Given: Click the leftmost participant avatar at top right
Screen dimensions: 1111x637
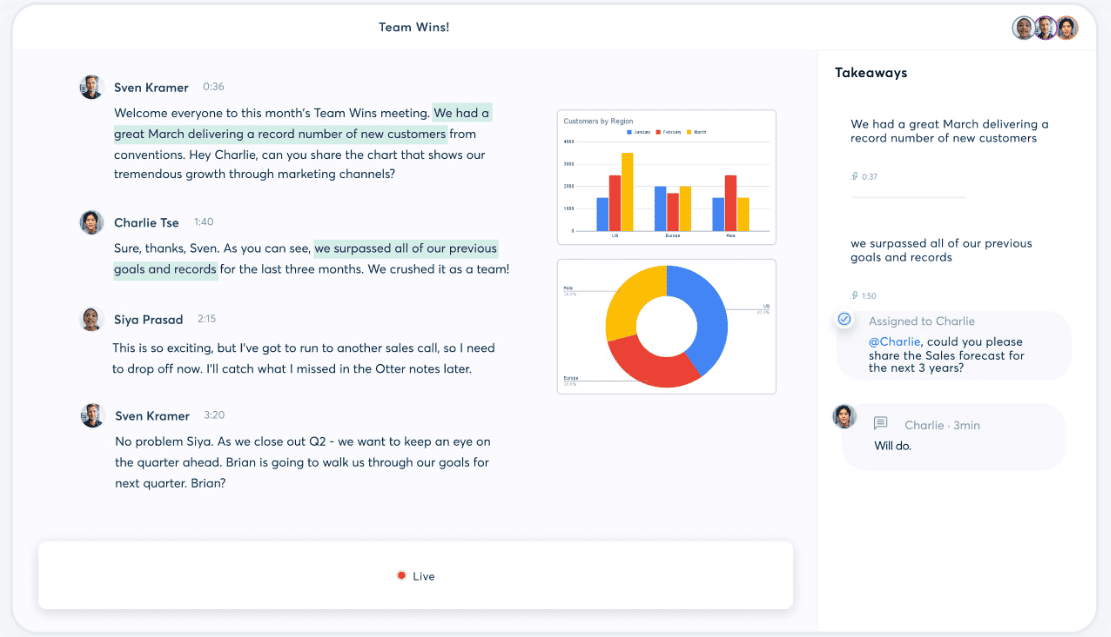Looking at the screenshot, I should click(x=1023, y=28).
